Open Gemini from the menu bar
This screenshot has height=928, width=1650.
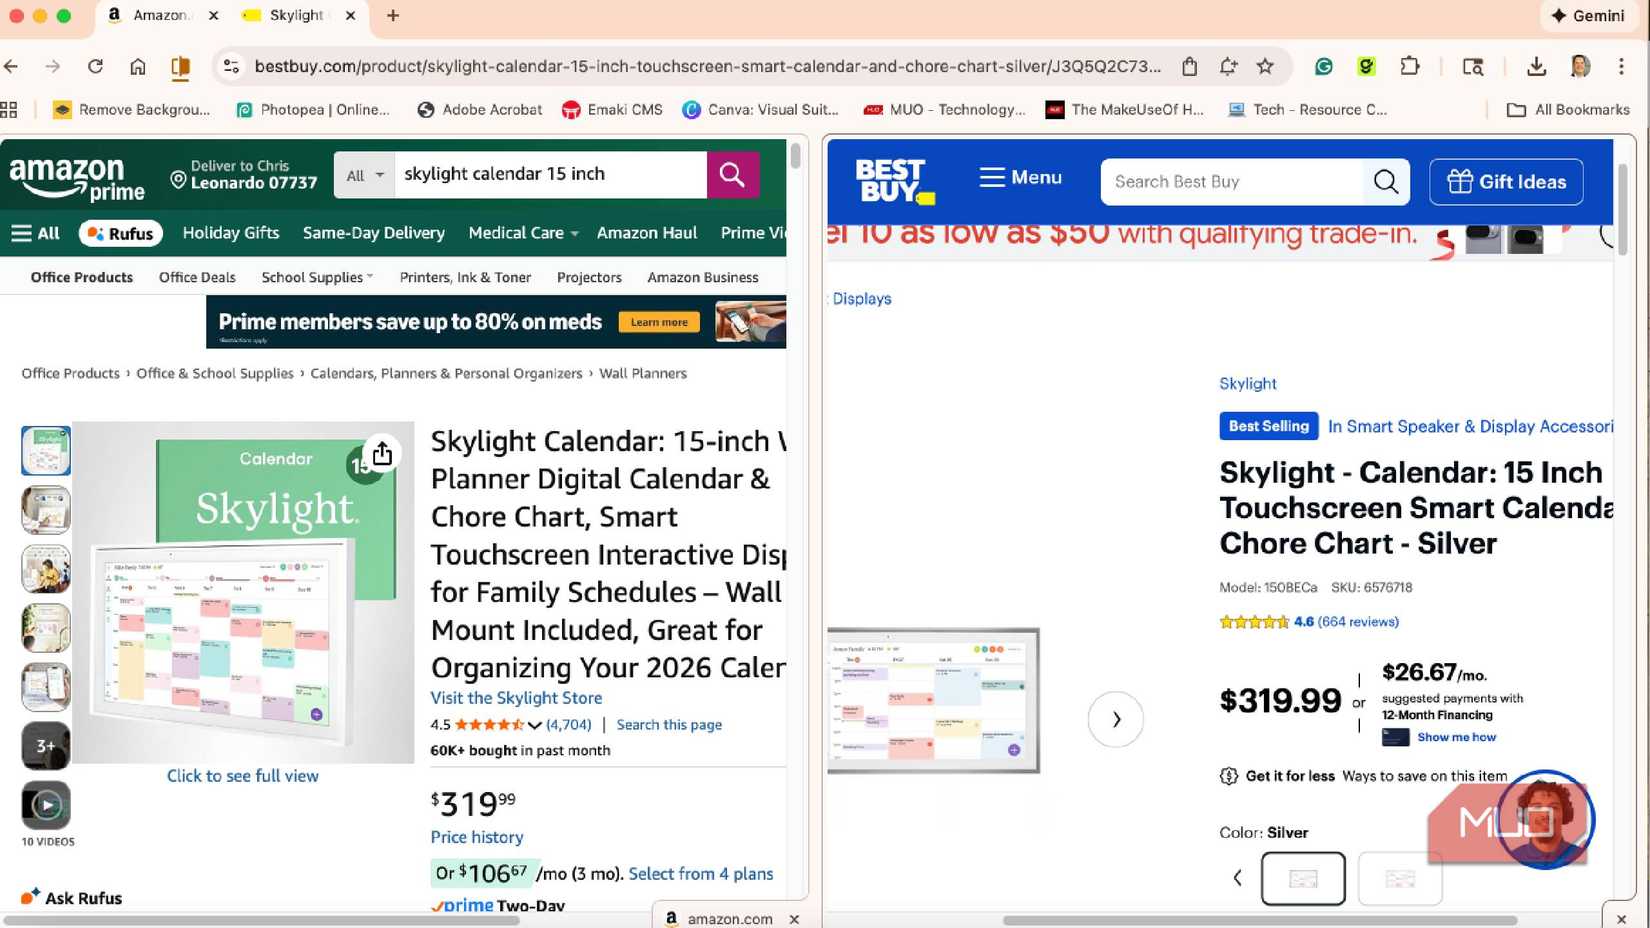[1587, 15]
